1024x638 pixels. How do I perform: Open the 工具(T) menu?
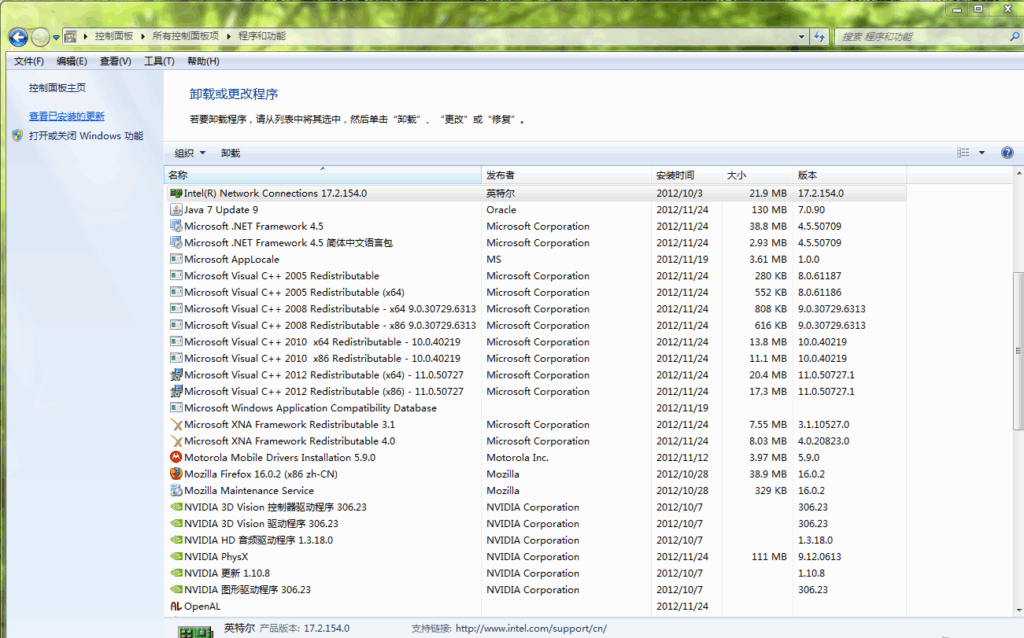[x=159, y=61]
